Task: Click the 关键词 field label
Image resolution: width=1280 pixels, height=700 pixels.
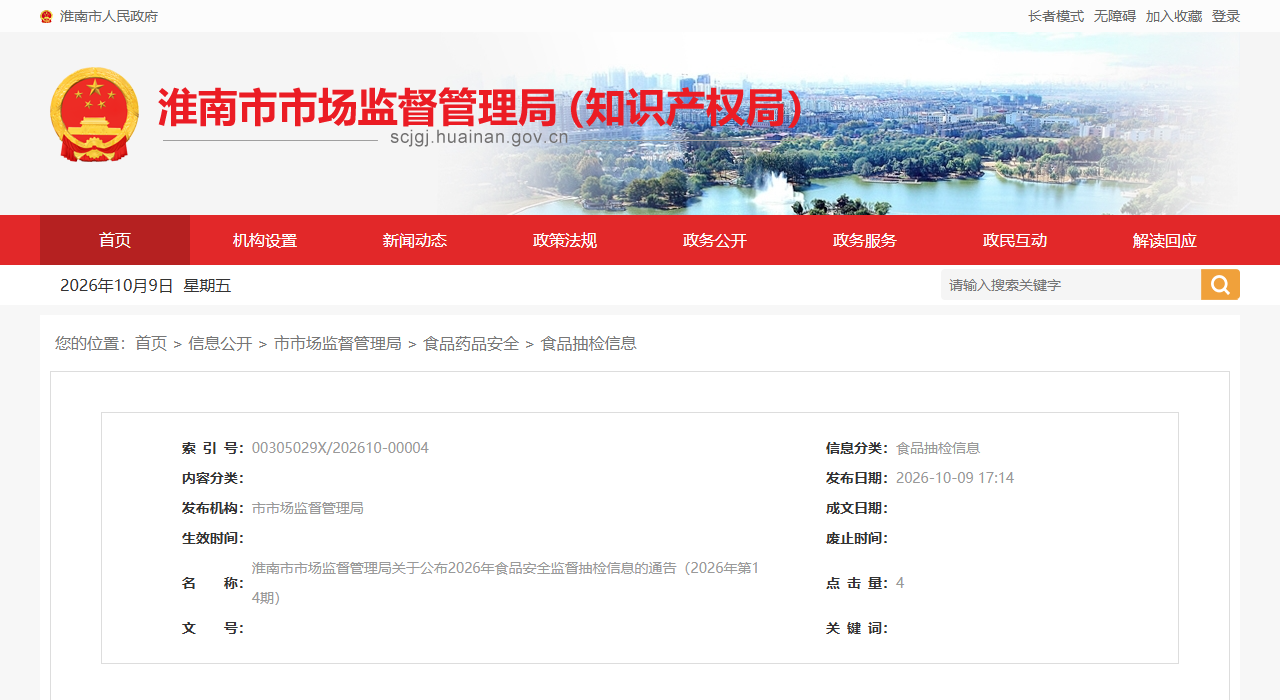Action: tap(857, 628)
